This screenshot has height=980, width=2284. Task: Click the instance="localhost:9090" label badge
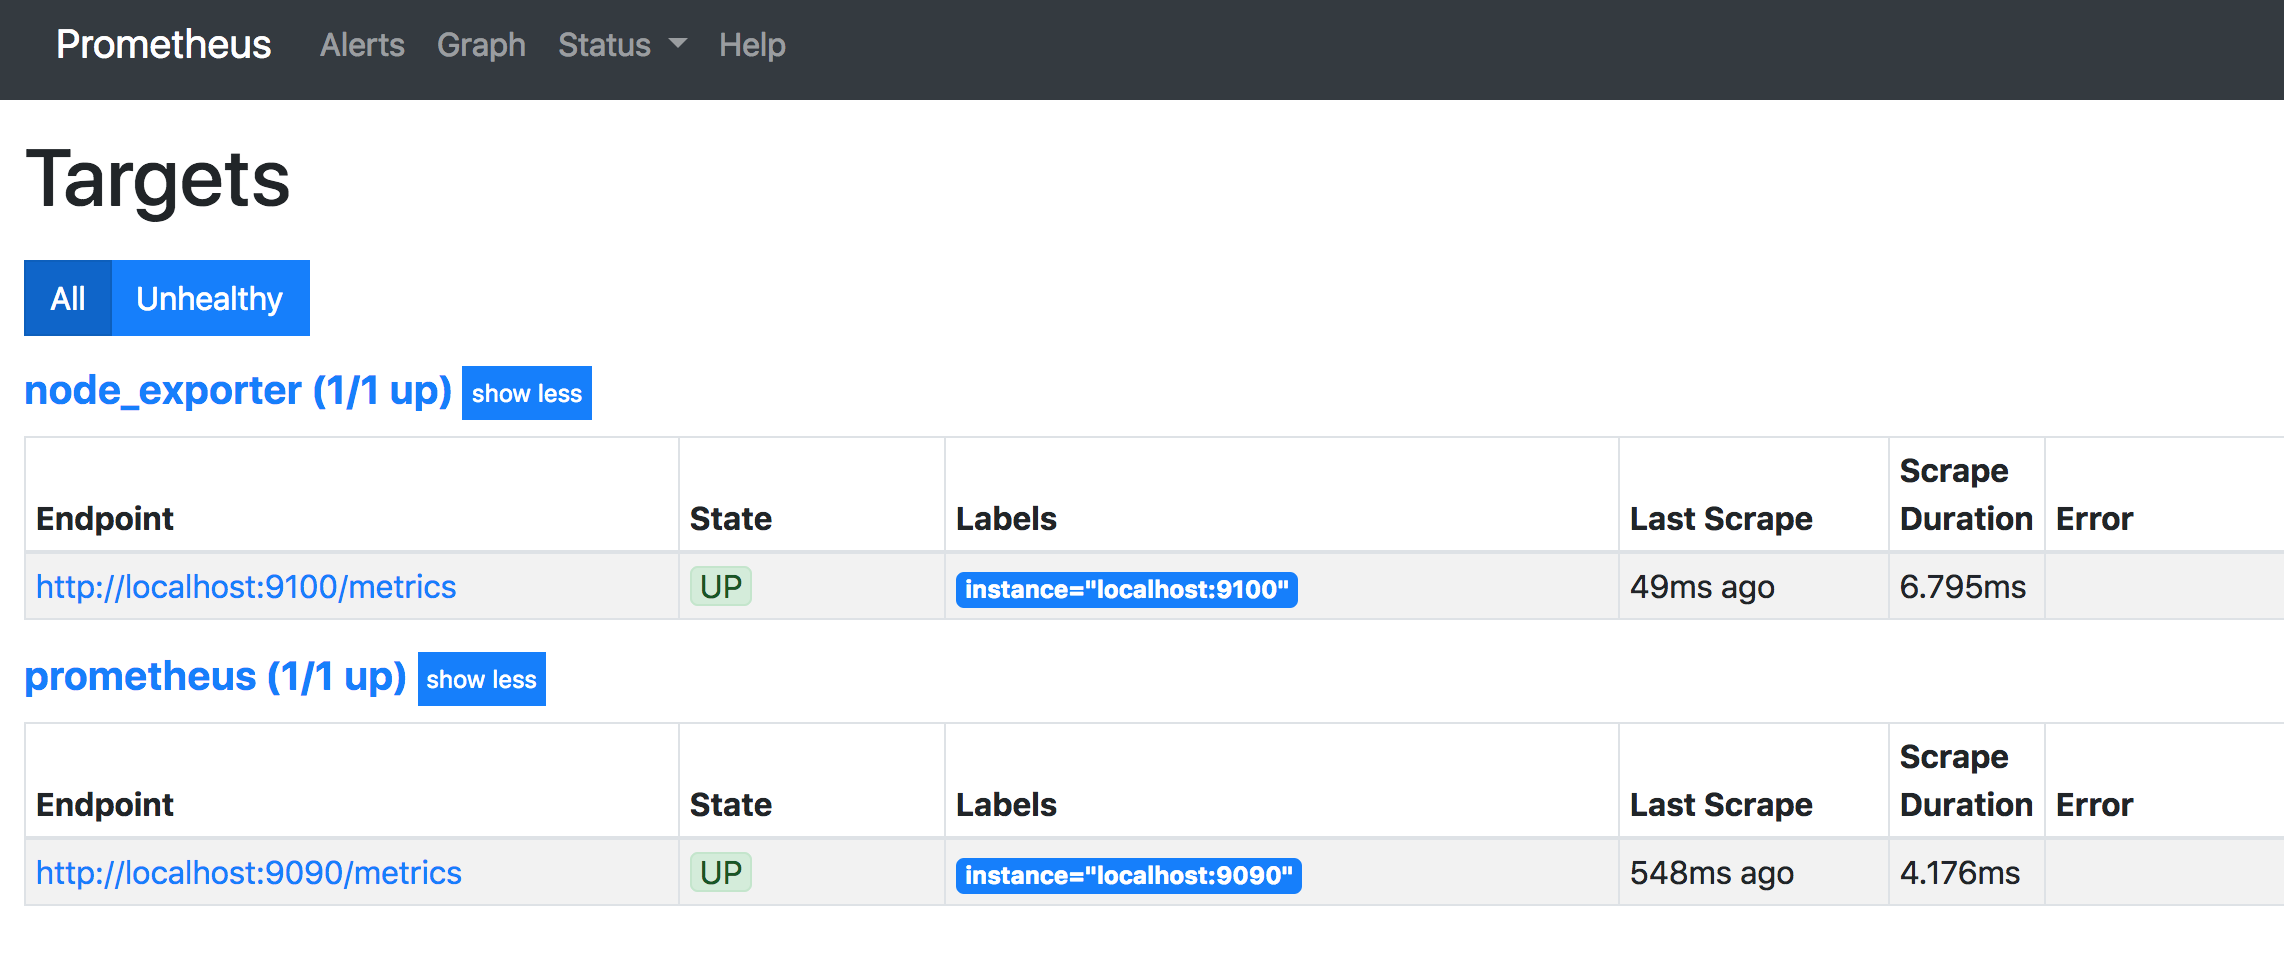1129,876
